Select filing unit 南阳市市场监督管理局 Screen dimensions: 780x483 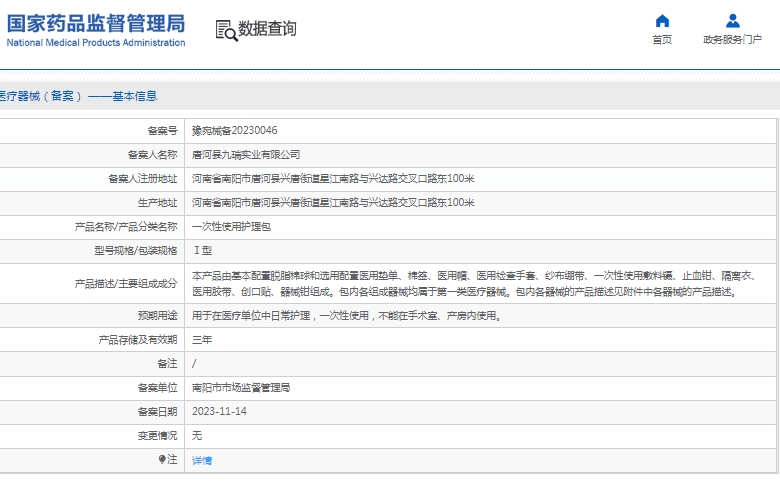(241, 387)
